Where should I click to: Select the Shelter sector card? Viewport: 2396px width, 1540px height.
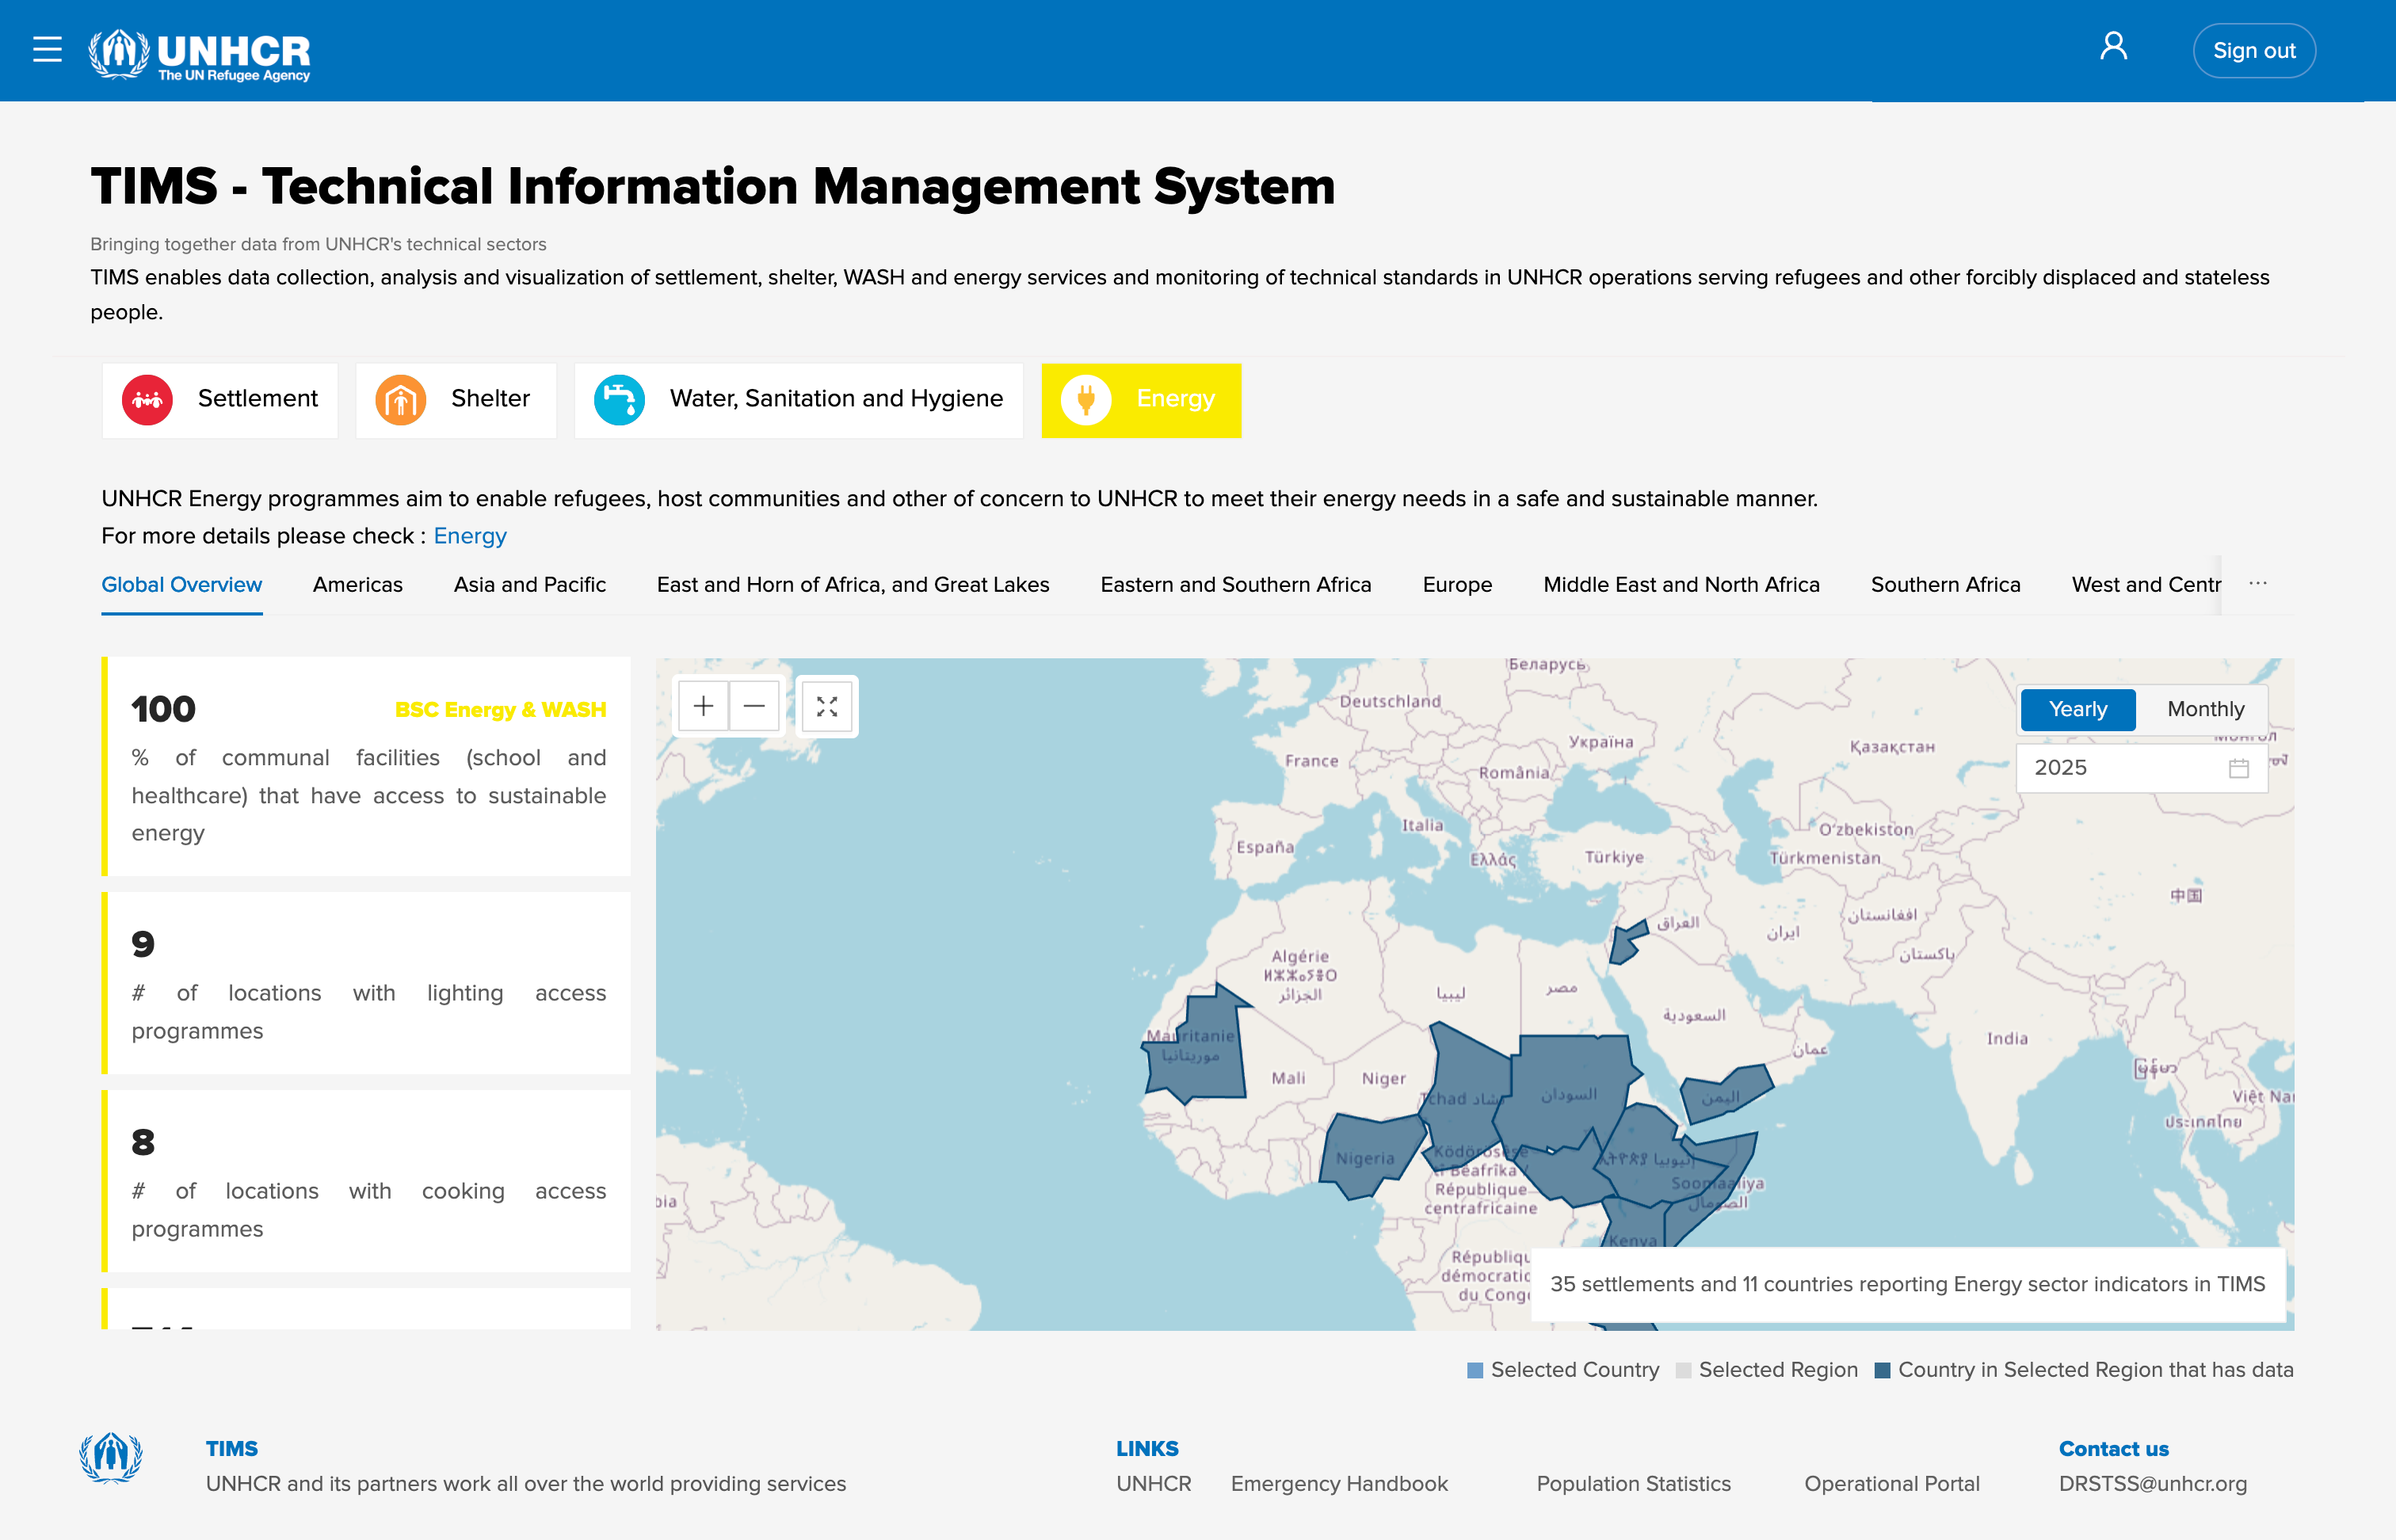(x=456, y=399)
